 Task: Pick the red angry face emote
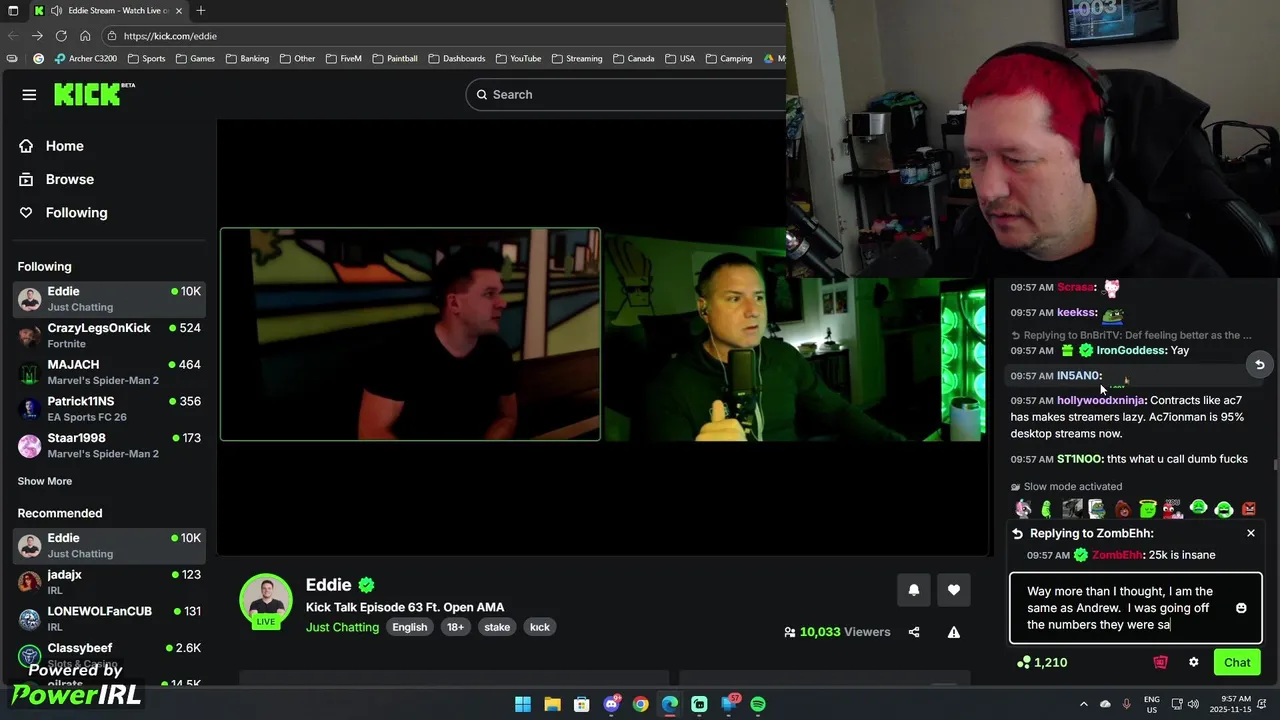tap(1249, 509)
